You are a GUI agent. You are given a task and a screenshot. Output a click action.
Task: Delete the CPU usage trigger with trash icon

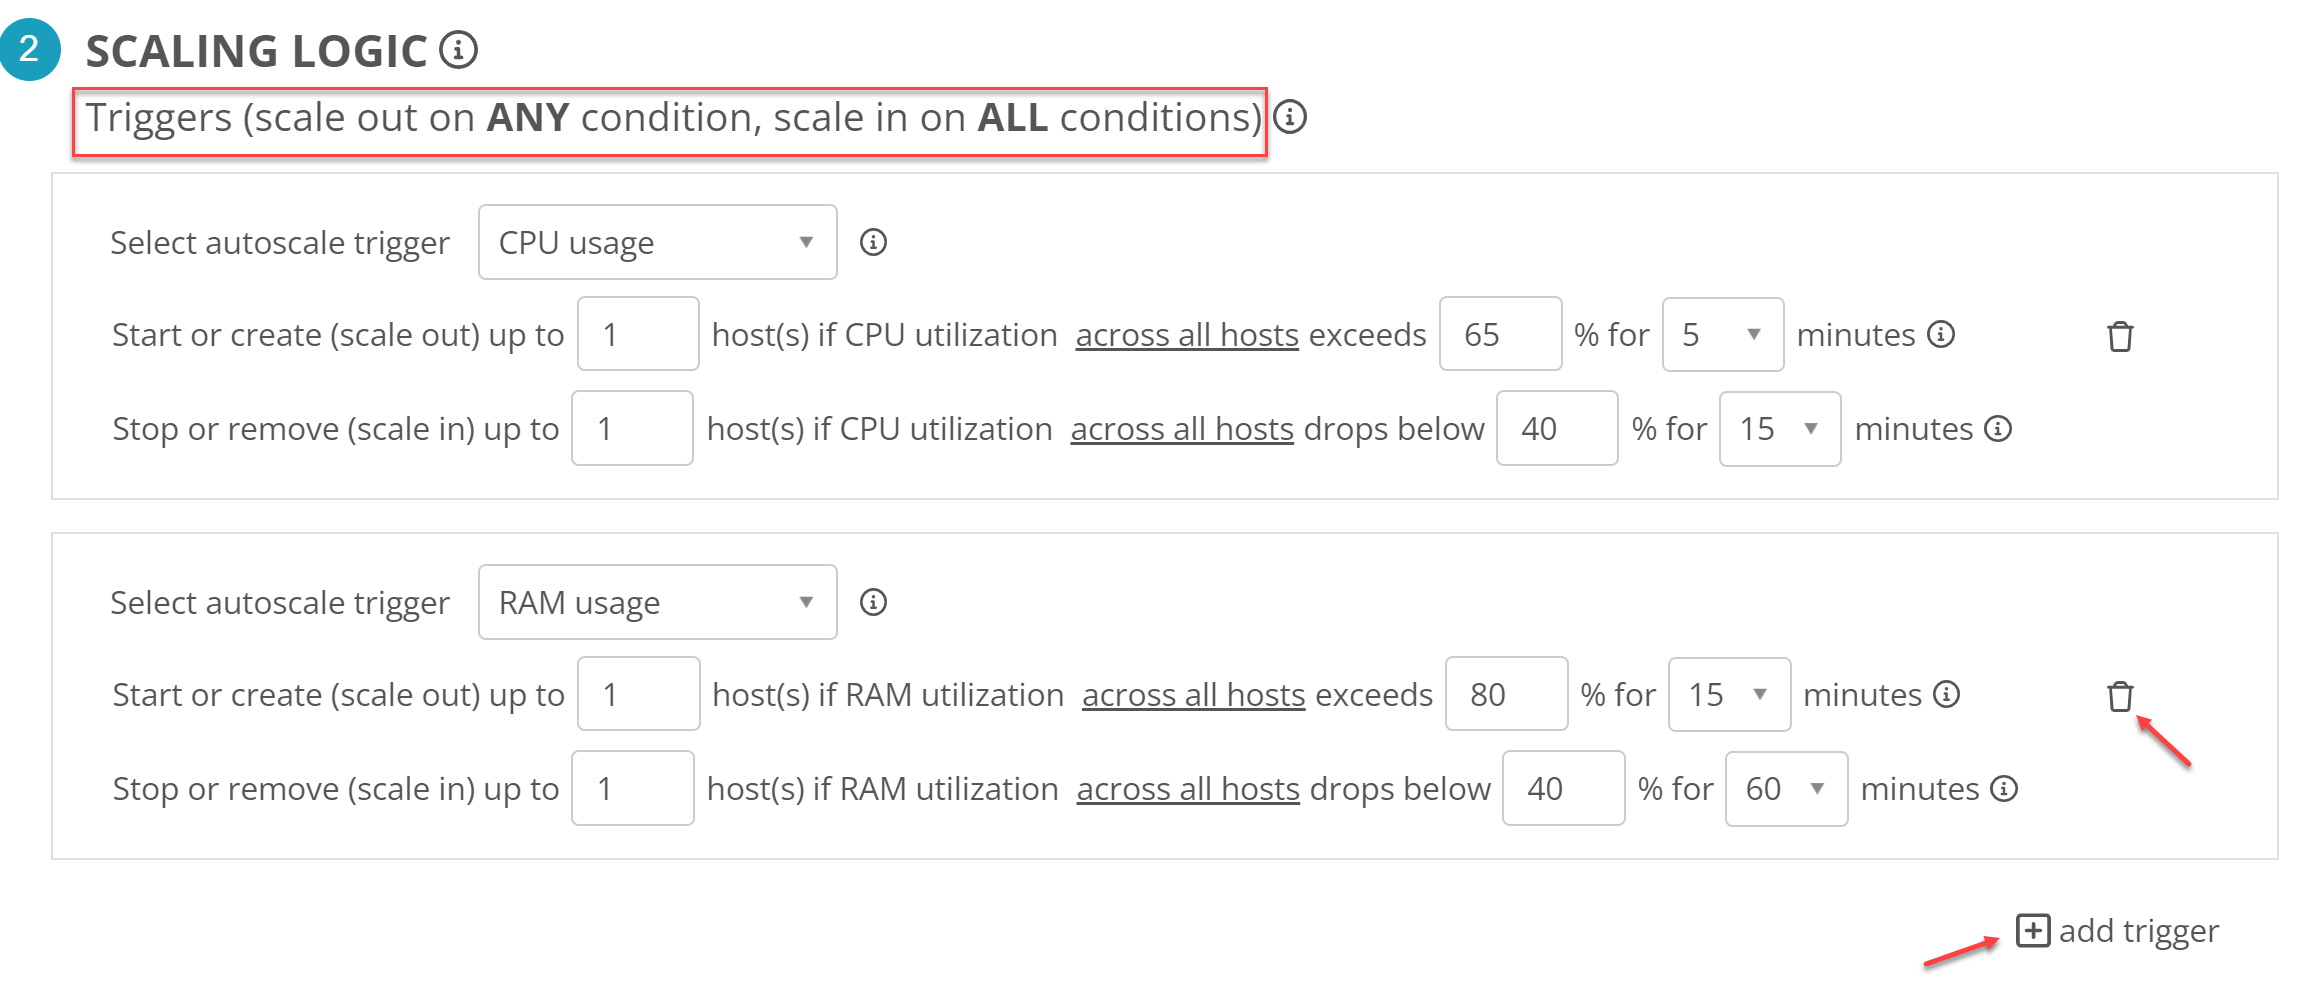click(2119, 336)
